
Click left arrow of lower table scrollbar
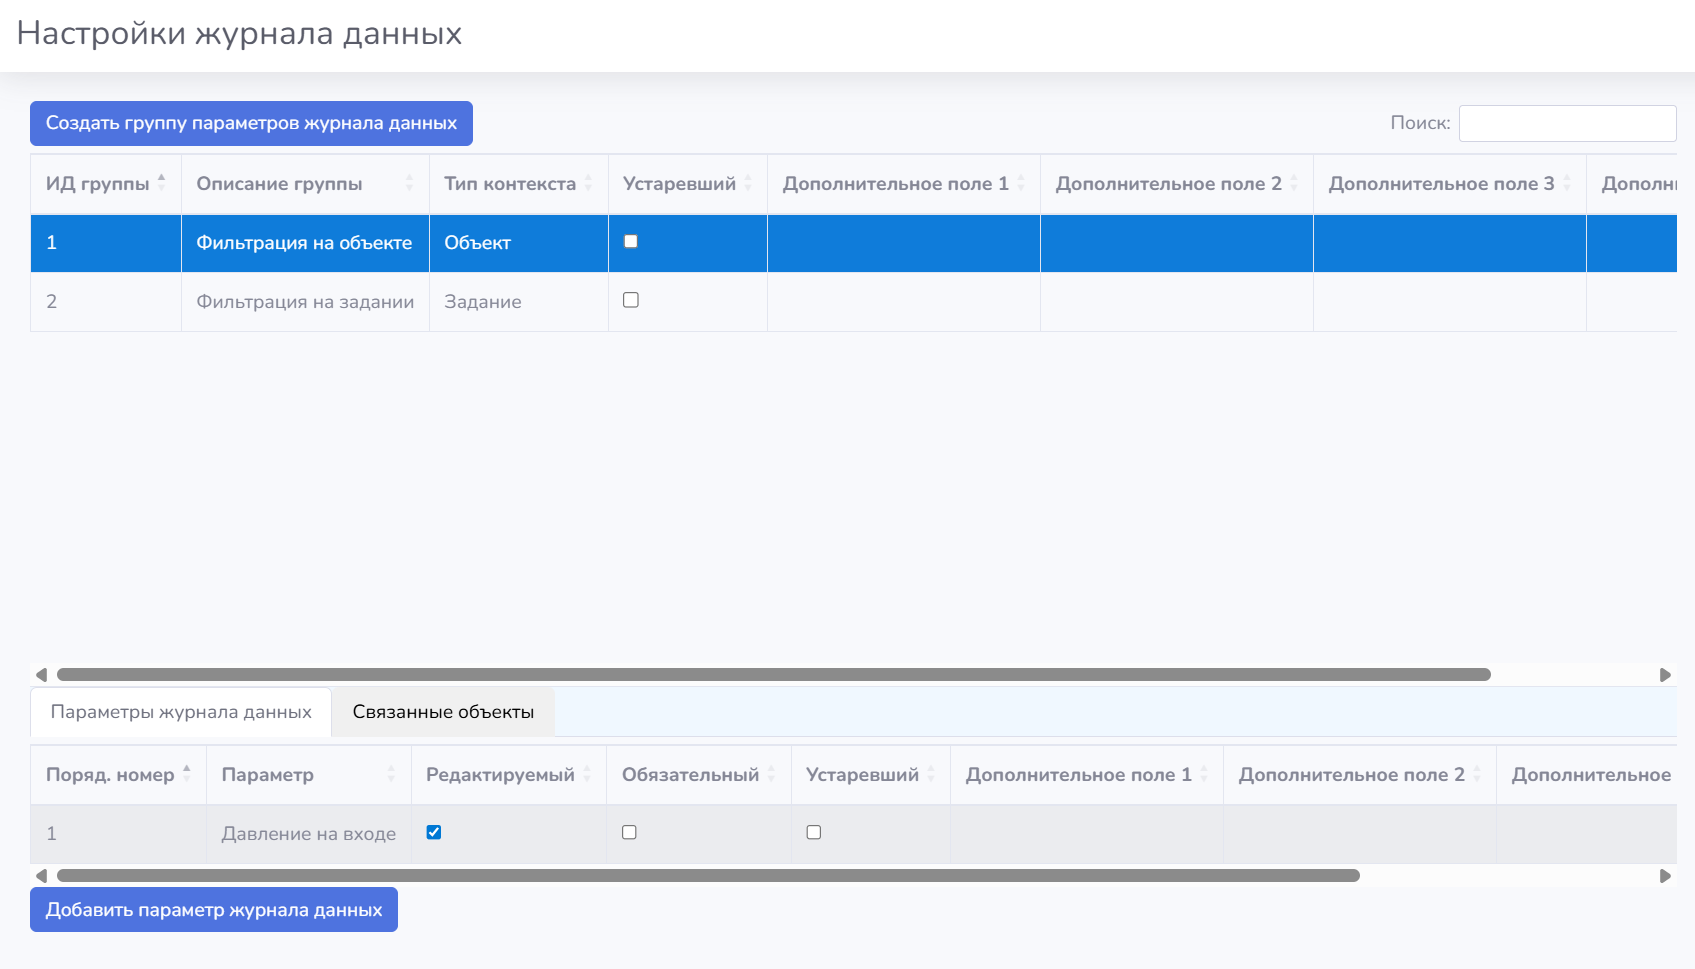tap(41, 876)
